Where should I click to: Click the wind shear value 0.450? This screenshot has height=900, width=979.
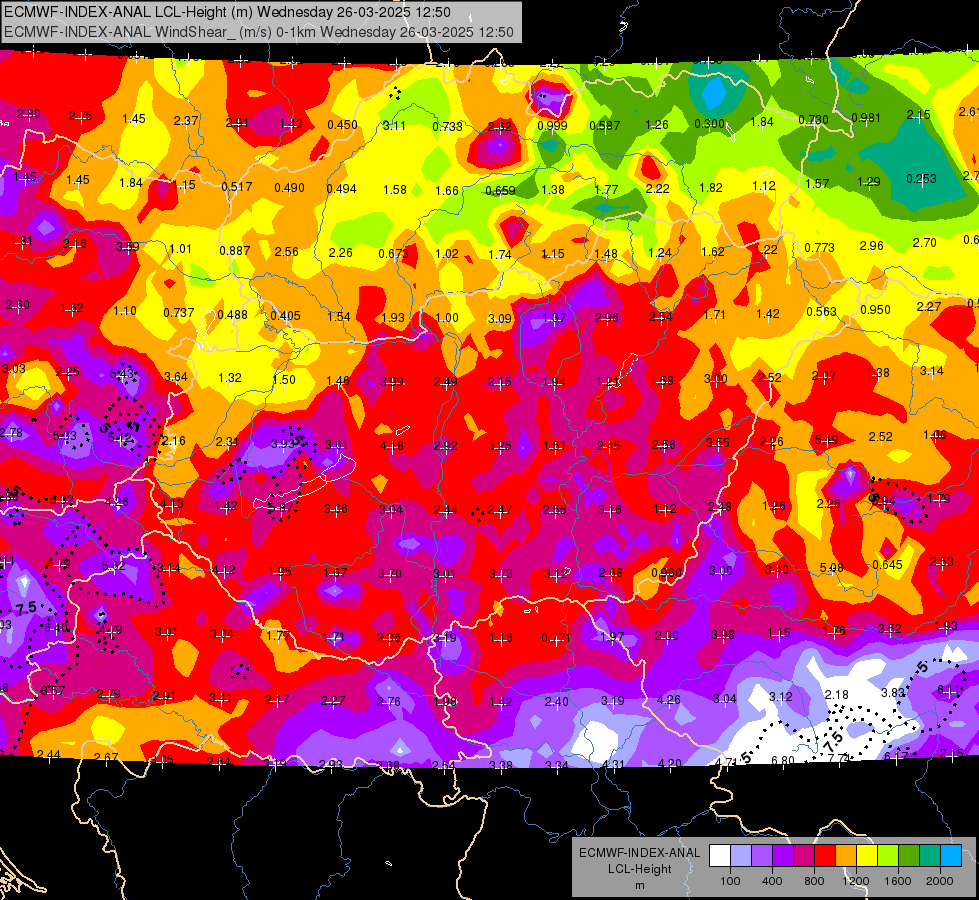pos(342,125)
